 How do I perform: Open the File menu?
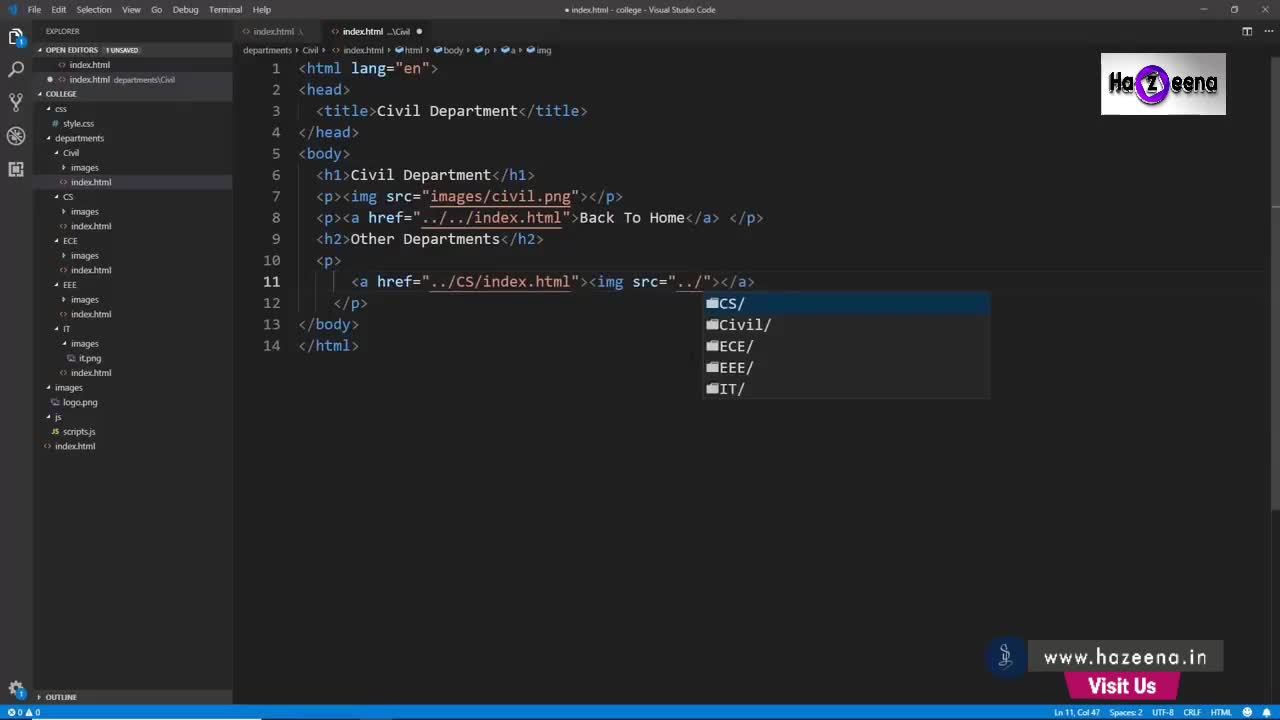pos(34,9)
